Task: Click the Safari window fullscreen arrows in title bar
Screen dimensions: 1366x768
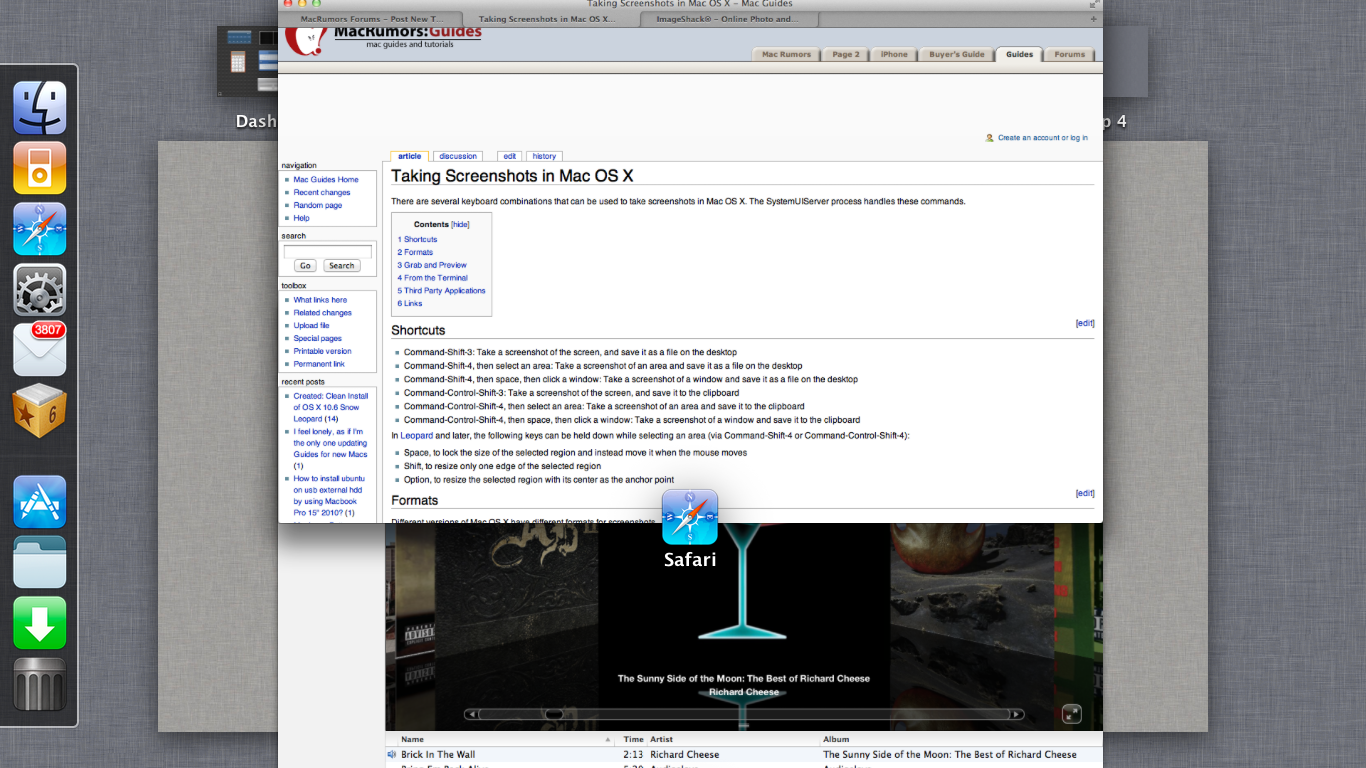Action: tap(1094, 4)
